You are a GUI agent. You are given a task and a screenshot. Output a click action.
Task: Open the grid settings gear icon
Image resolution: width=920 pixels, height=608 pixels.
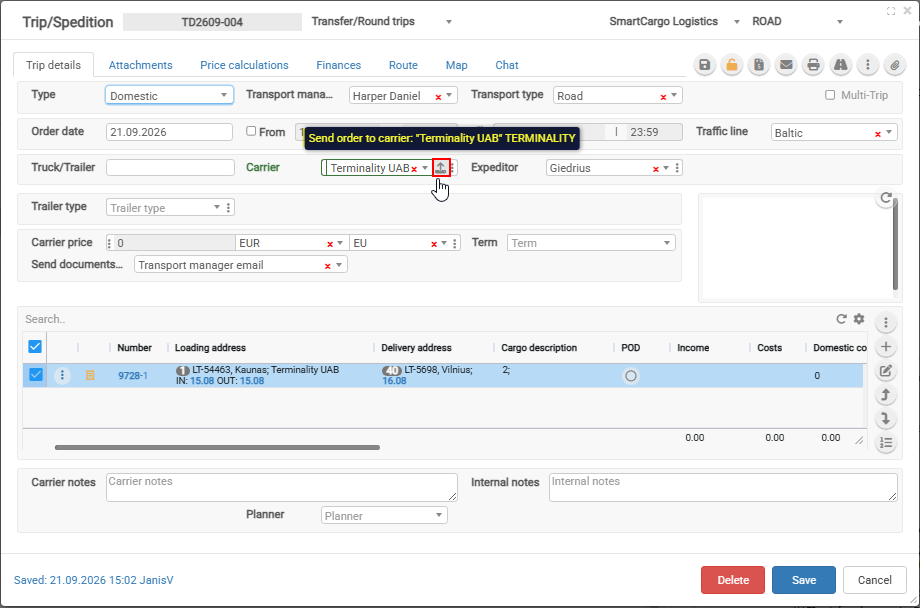[x=859, y=319]
